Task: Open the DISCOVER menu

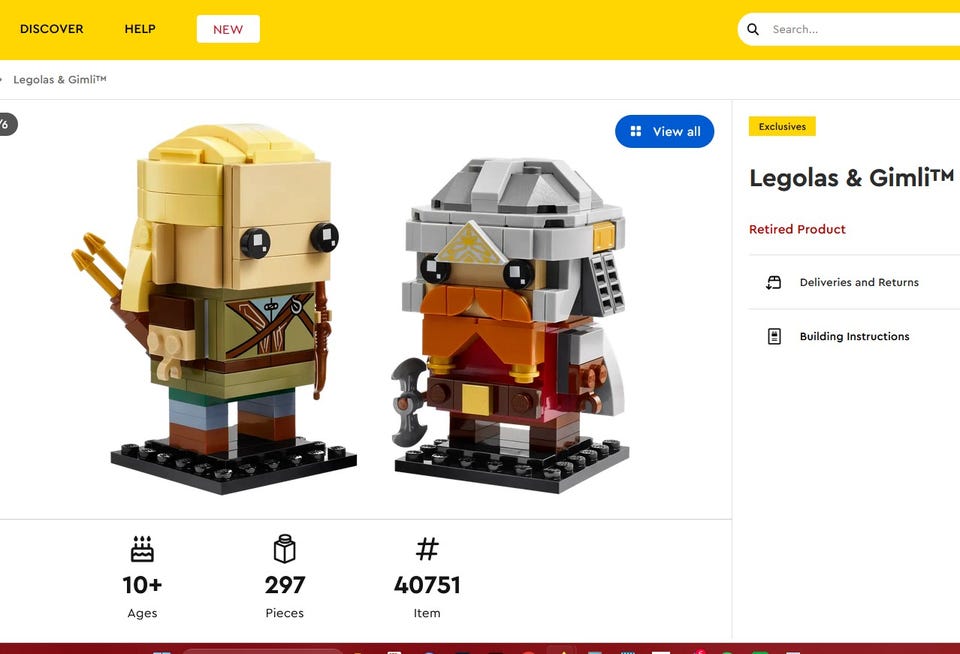Action: point(51,29)
